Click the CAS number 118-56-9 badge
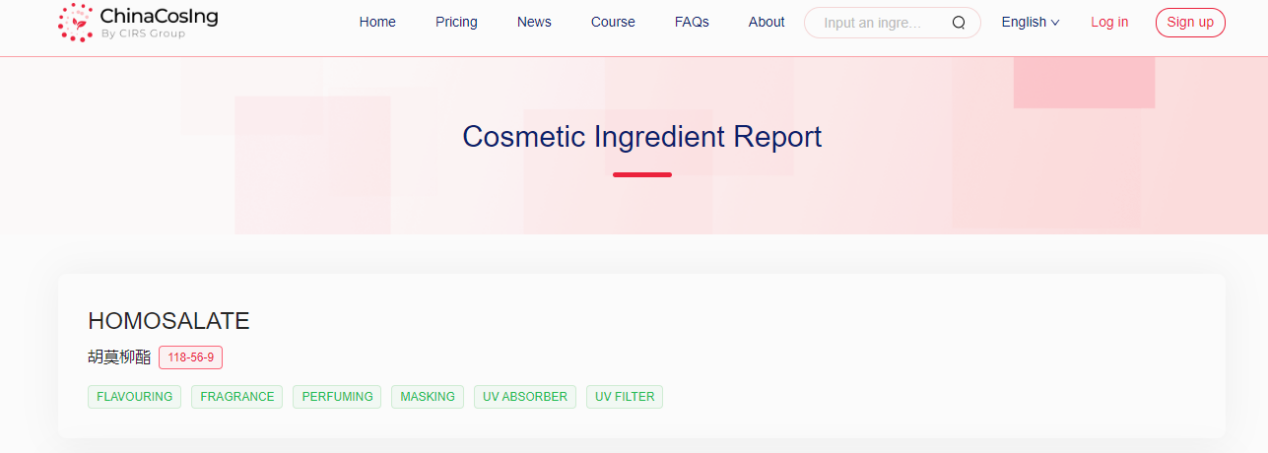 pos(190,357)
